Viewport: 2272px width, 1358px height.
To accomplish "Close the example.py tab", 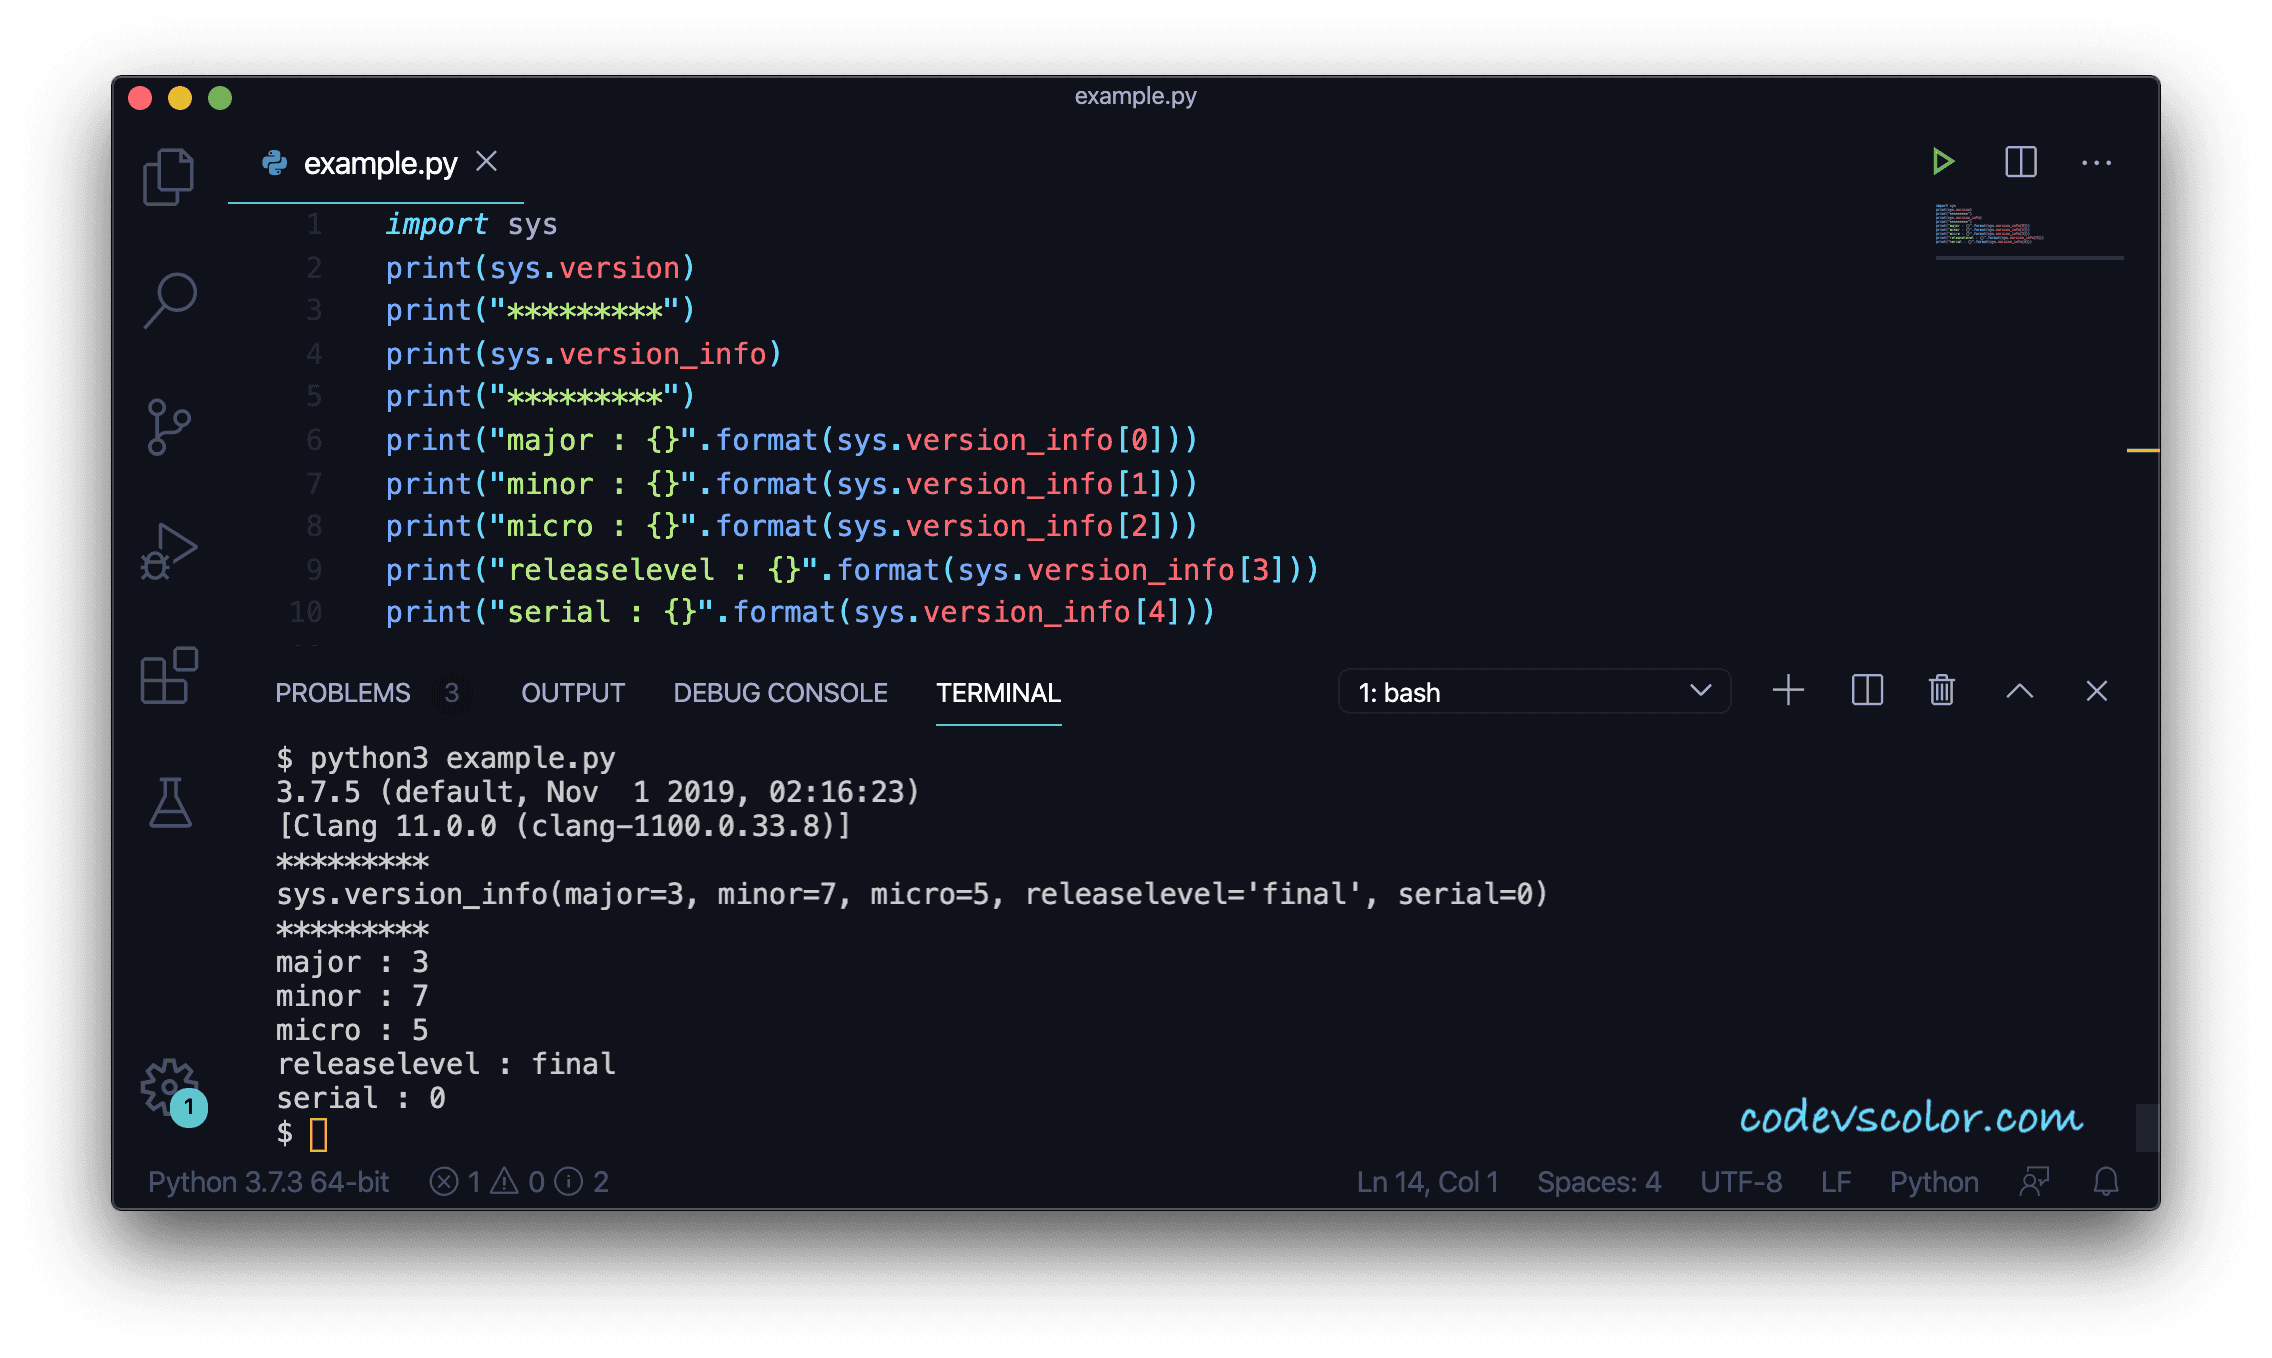I will coord(486,161).
